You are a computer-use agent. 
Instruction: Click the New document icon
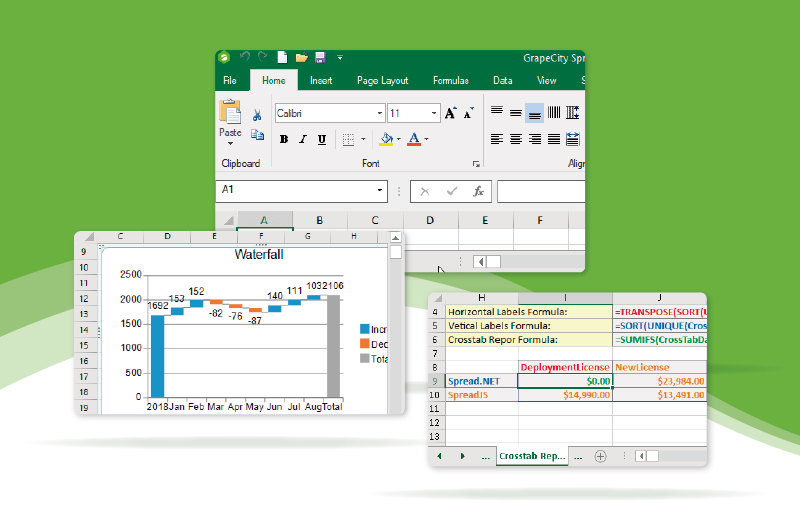[283, 58]
